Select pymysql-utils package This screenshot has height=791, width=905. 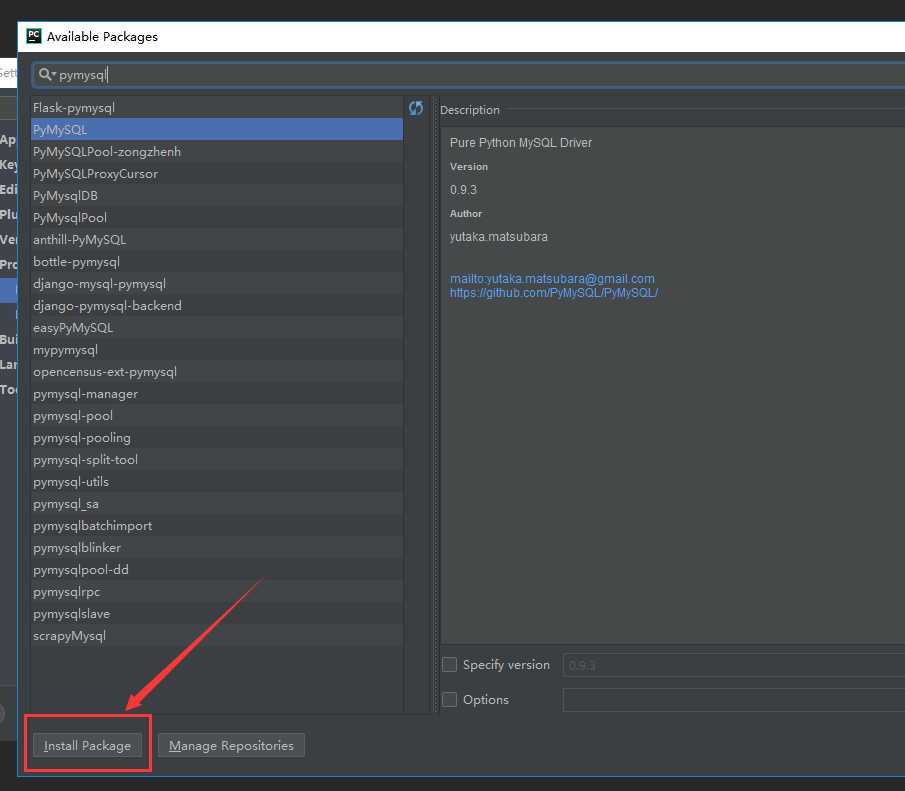coord(217,482)
